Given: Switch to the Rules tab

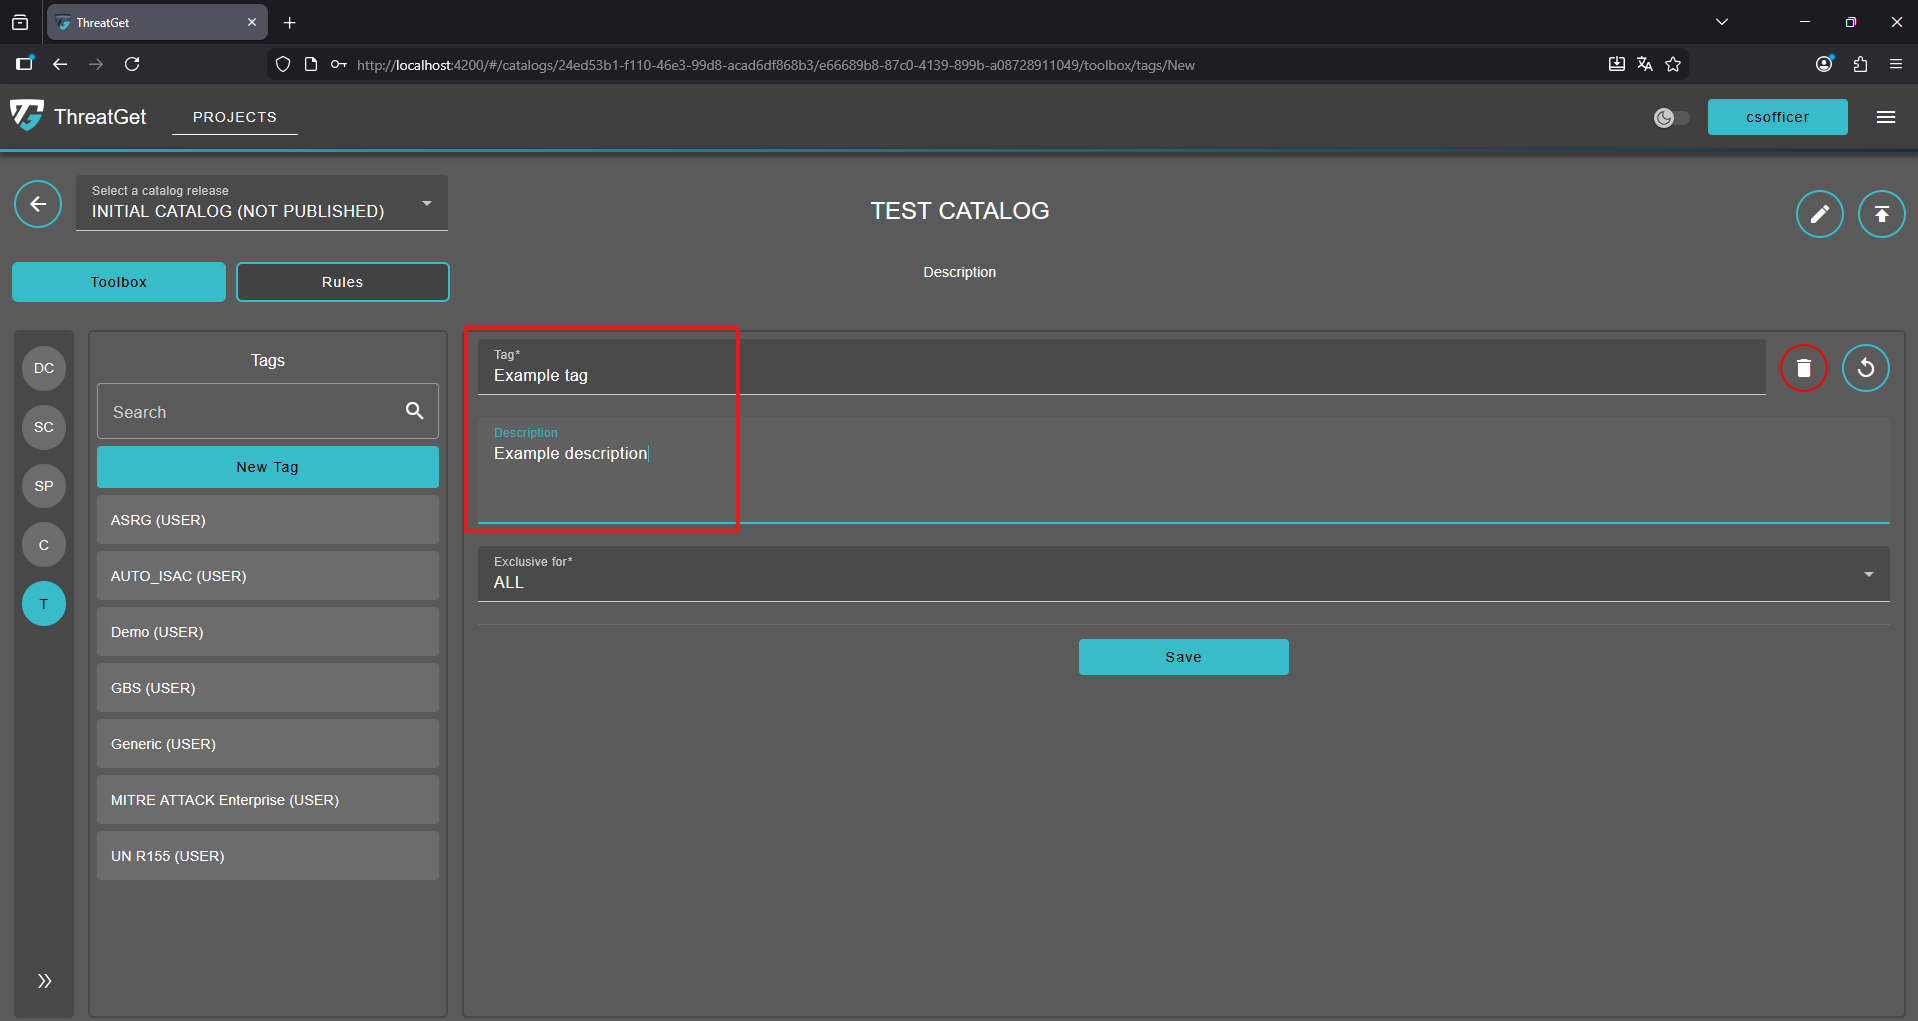Looking at the screenshot, I should coord(342,282).
